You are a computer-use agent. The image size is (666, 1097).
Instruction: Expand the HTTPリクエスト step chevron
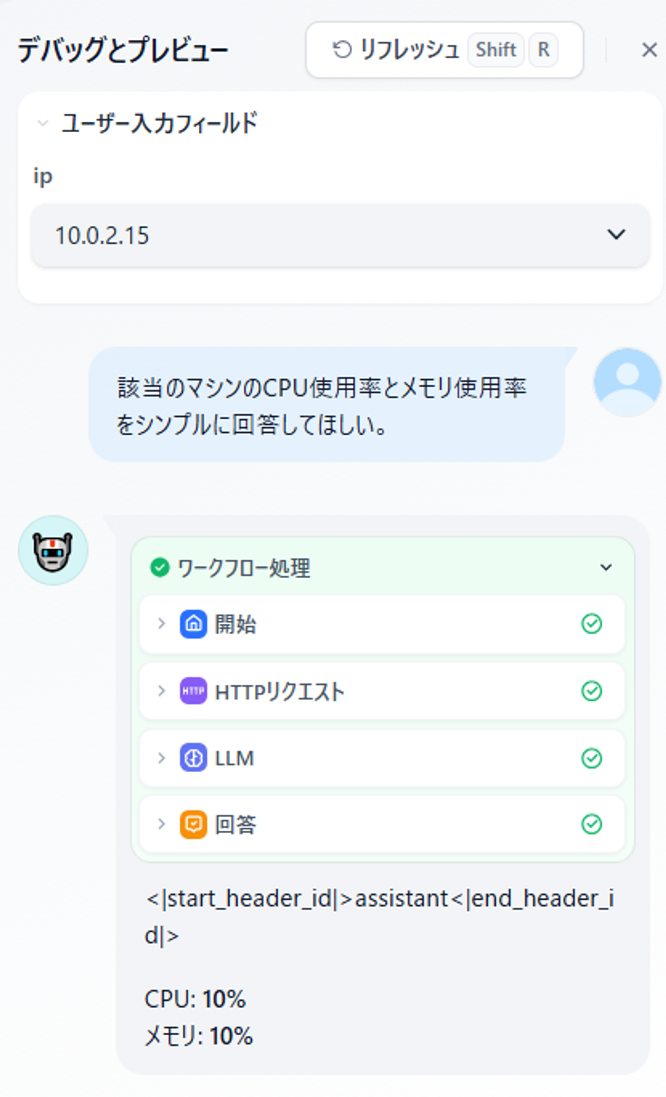click(x=162, y=691)
